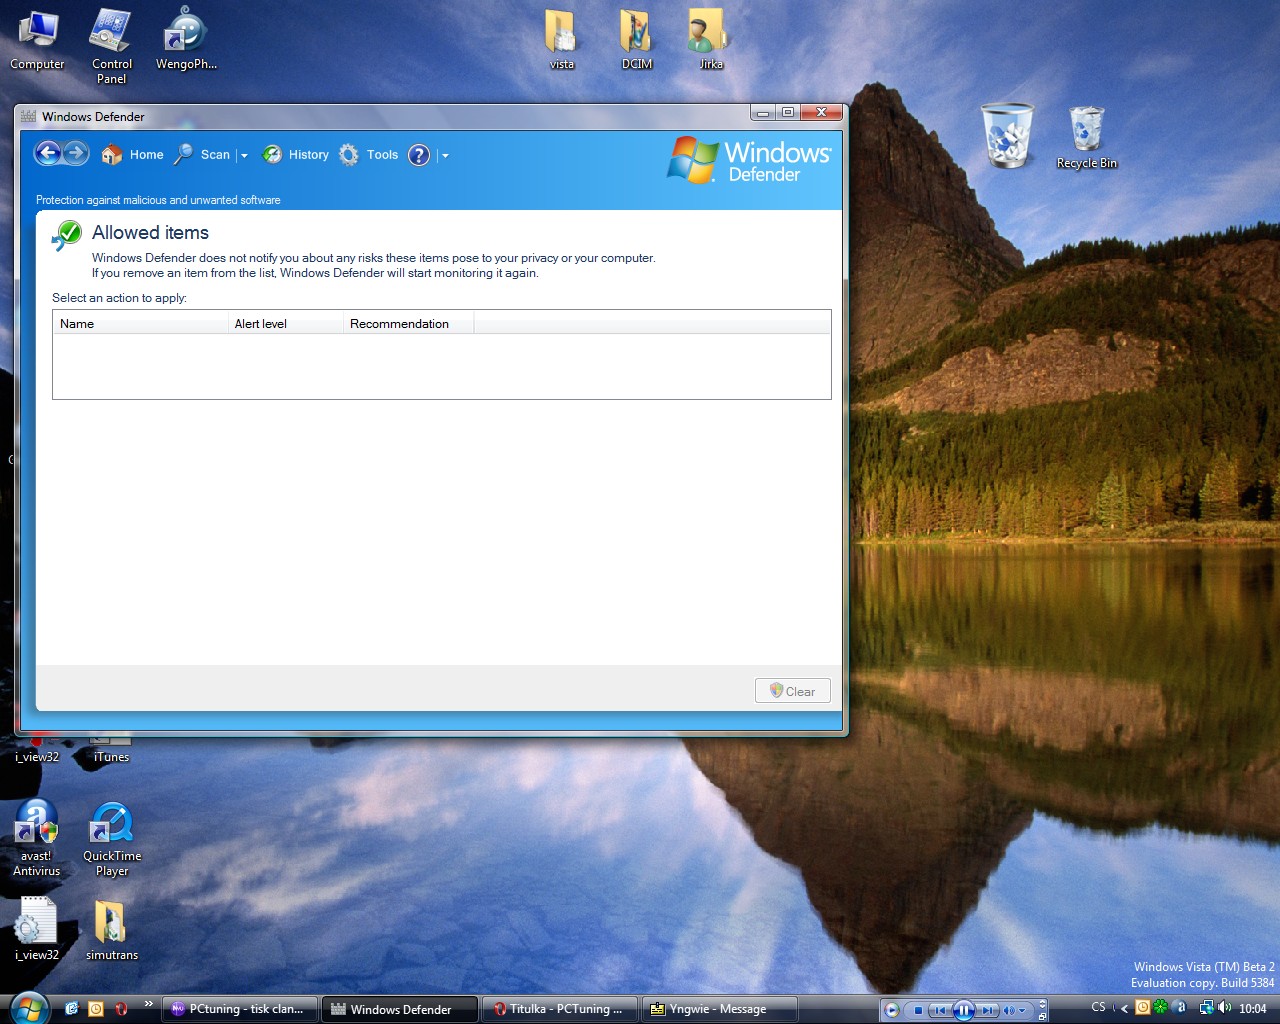Click the History icon
The height and width of the screenshot is (1024, 1280).
272,155
